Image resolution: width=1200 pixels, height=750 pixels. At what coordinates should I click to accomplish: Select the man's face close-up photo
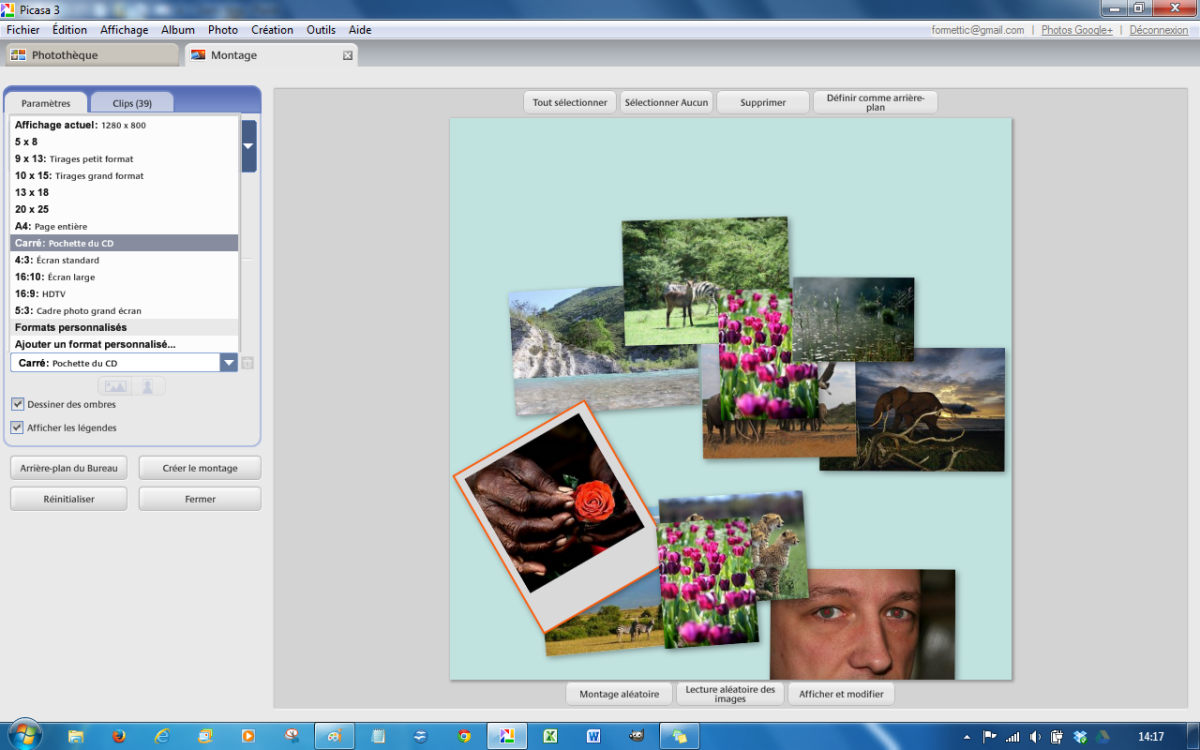(862, 625)
